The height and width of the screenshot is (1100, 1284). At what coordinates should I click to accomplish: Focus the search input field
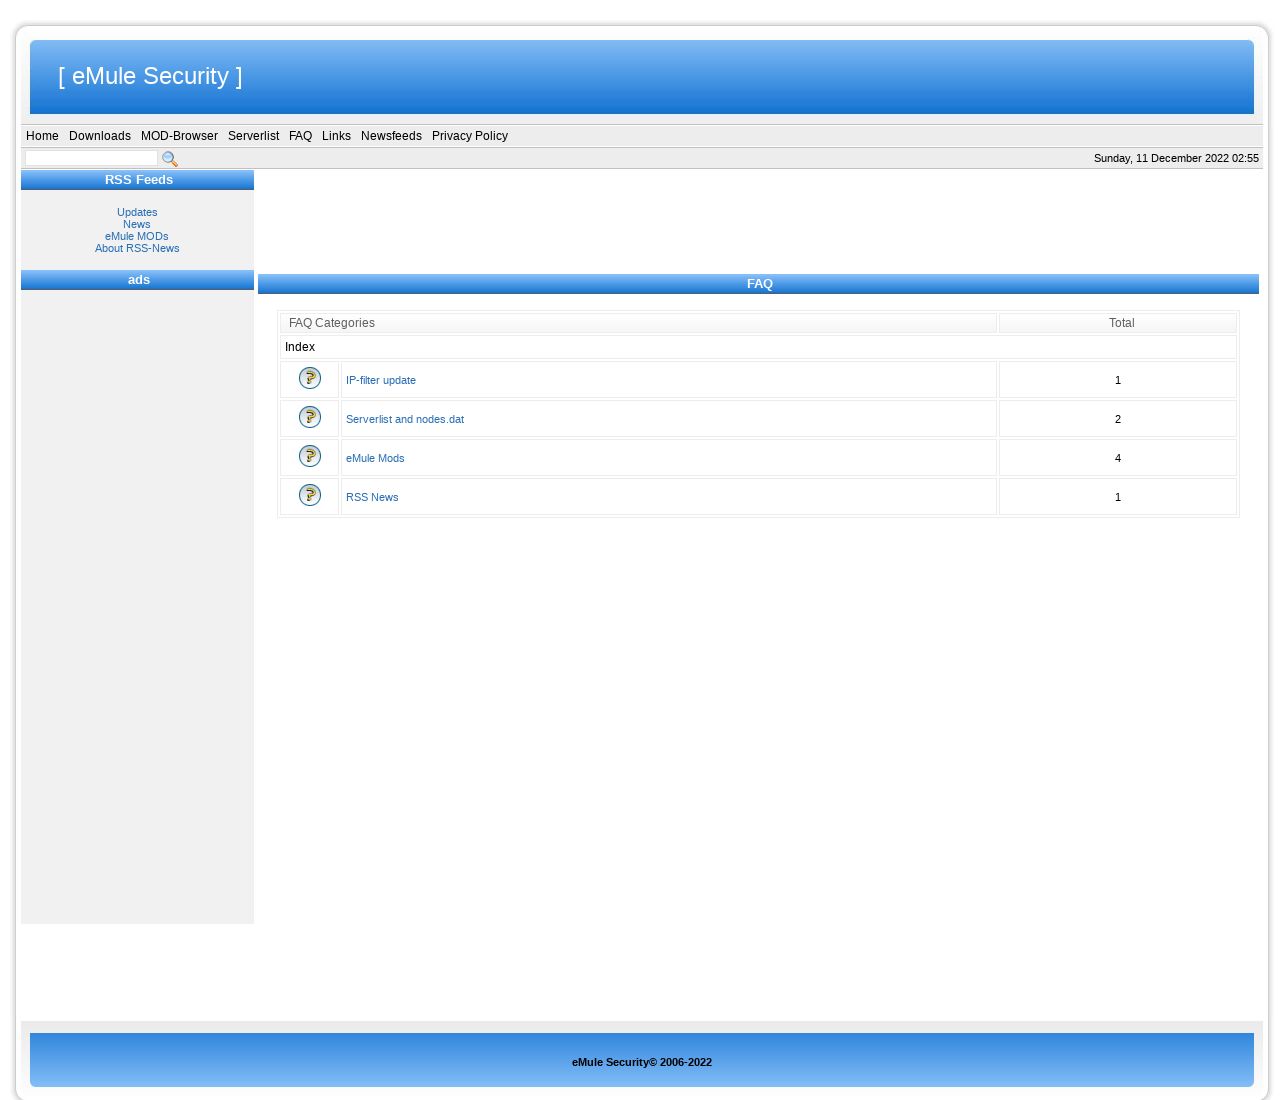pyautogui.click(x=91, y=158)
